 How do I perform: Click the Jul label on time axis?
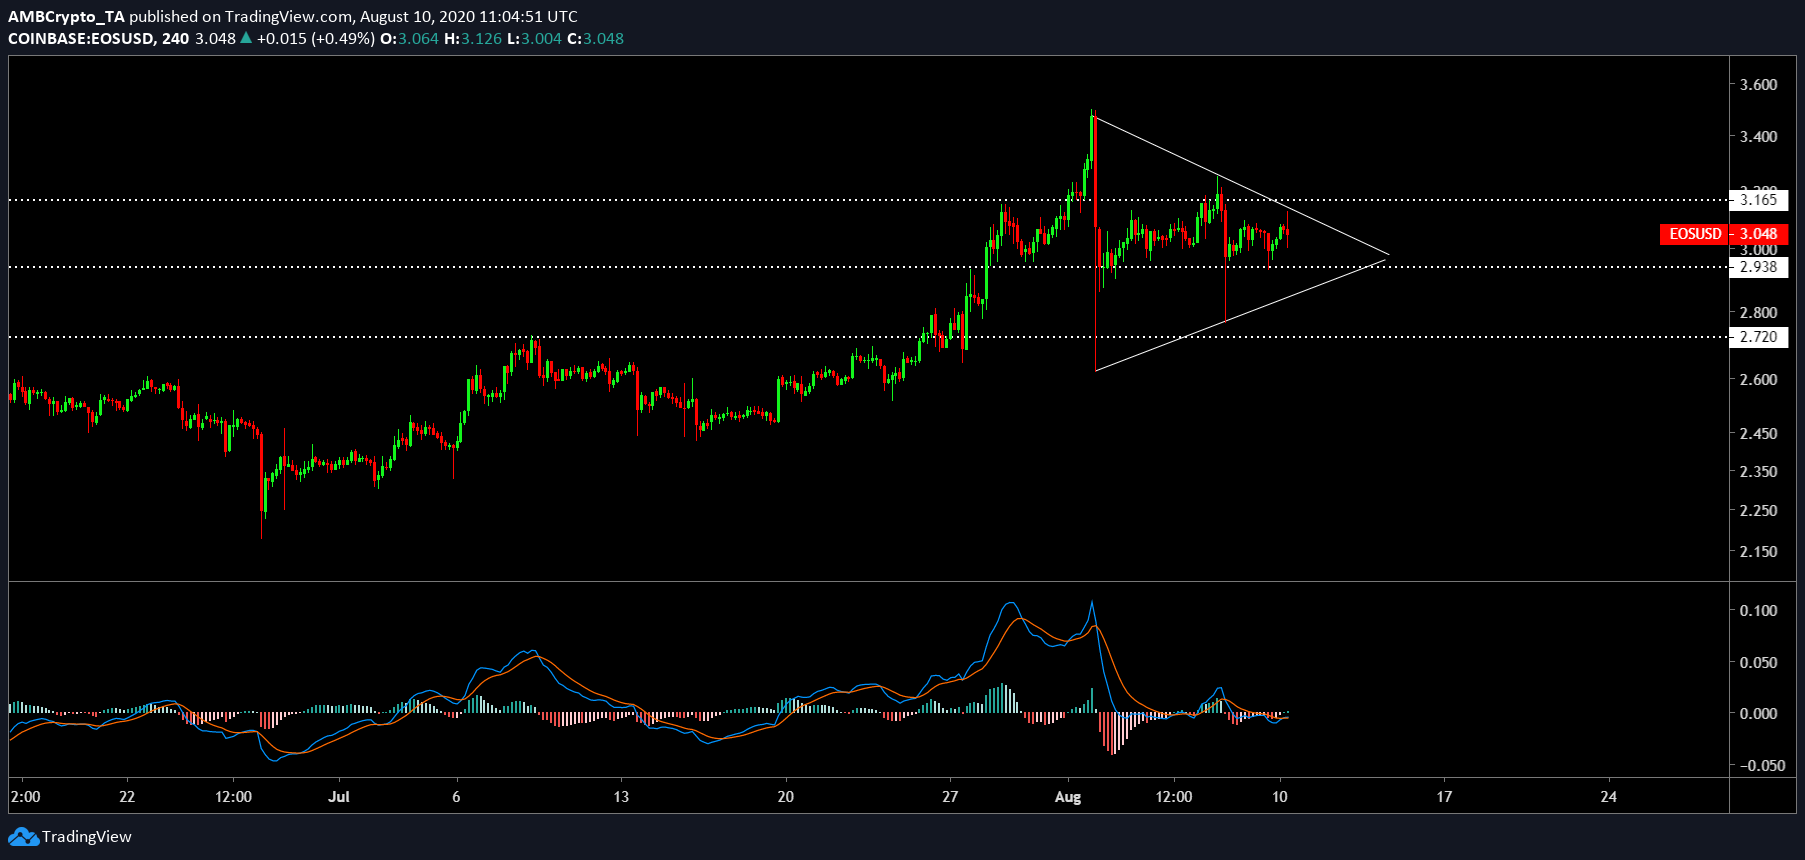point(339,797)
